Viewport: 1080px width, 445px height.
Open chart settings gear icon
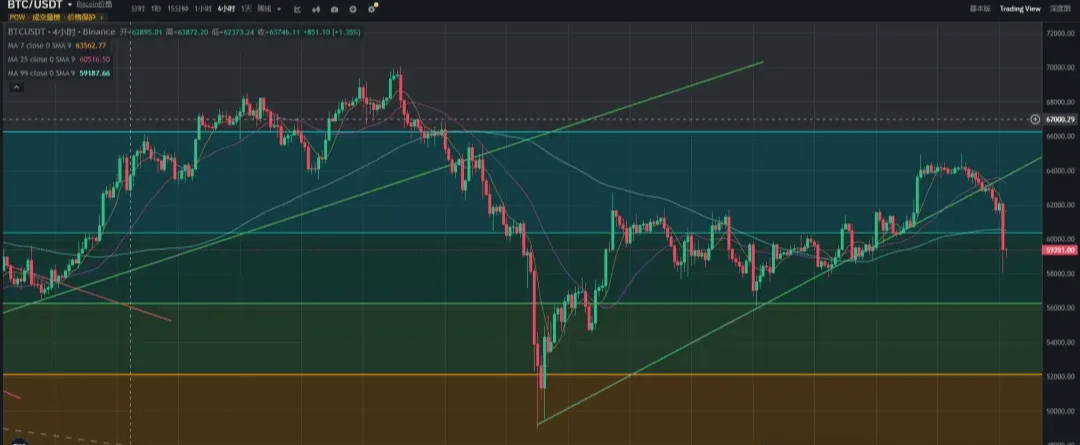click(371, 9)
